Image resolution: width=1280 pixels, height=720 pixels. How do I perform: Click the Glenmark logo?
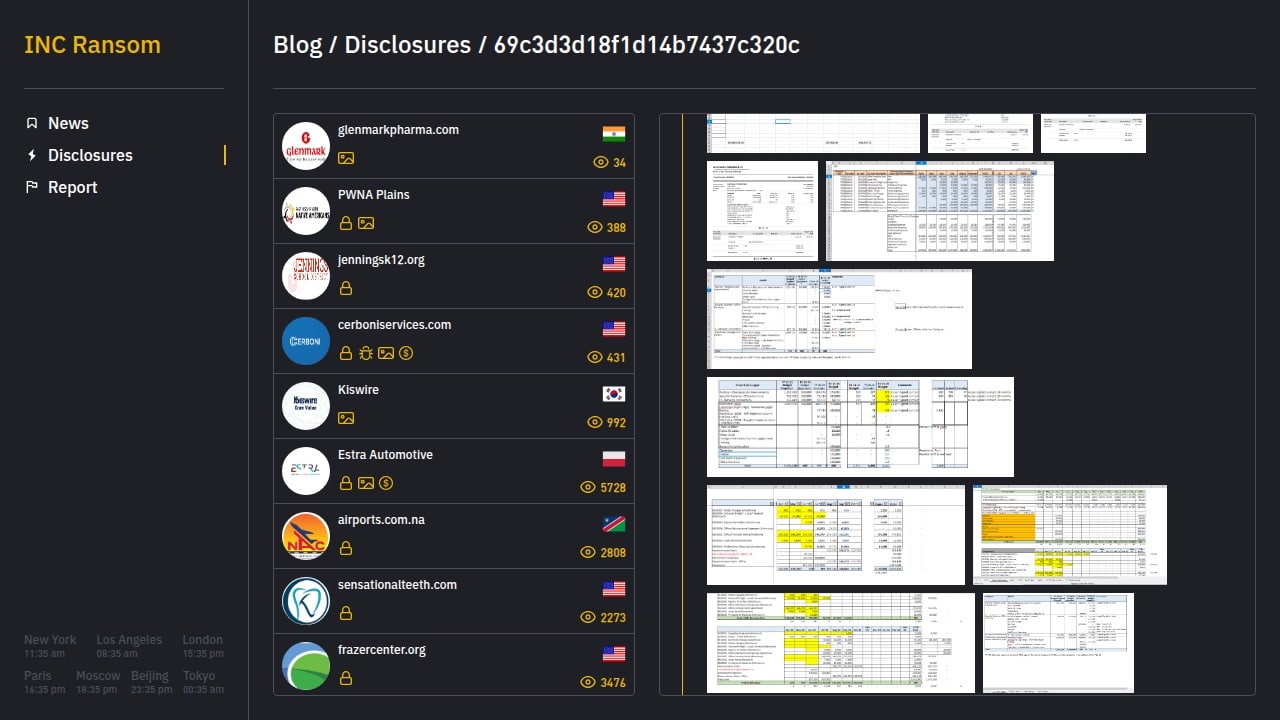point(306,146)
